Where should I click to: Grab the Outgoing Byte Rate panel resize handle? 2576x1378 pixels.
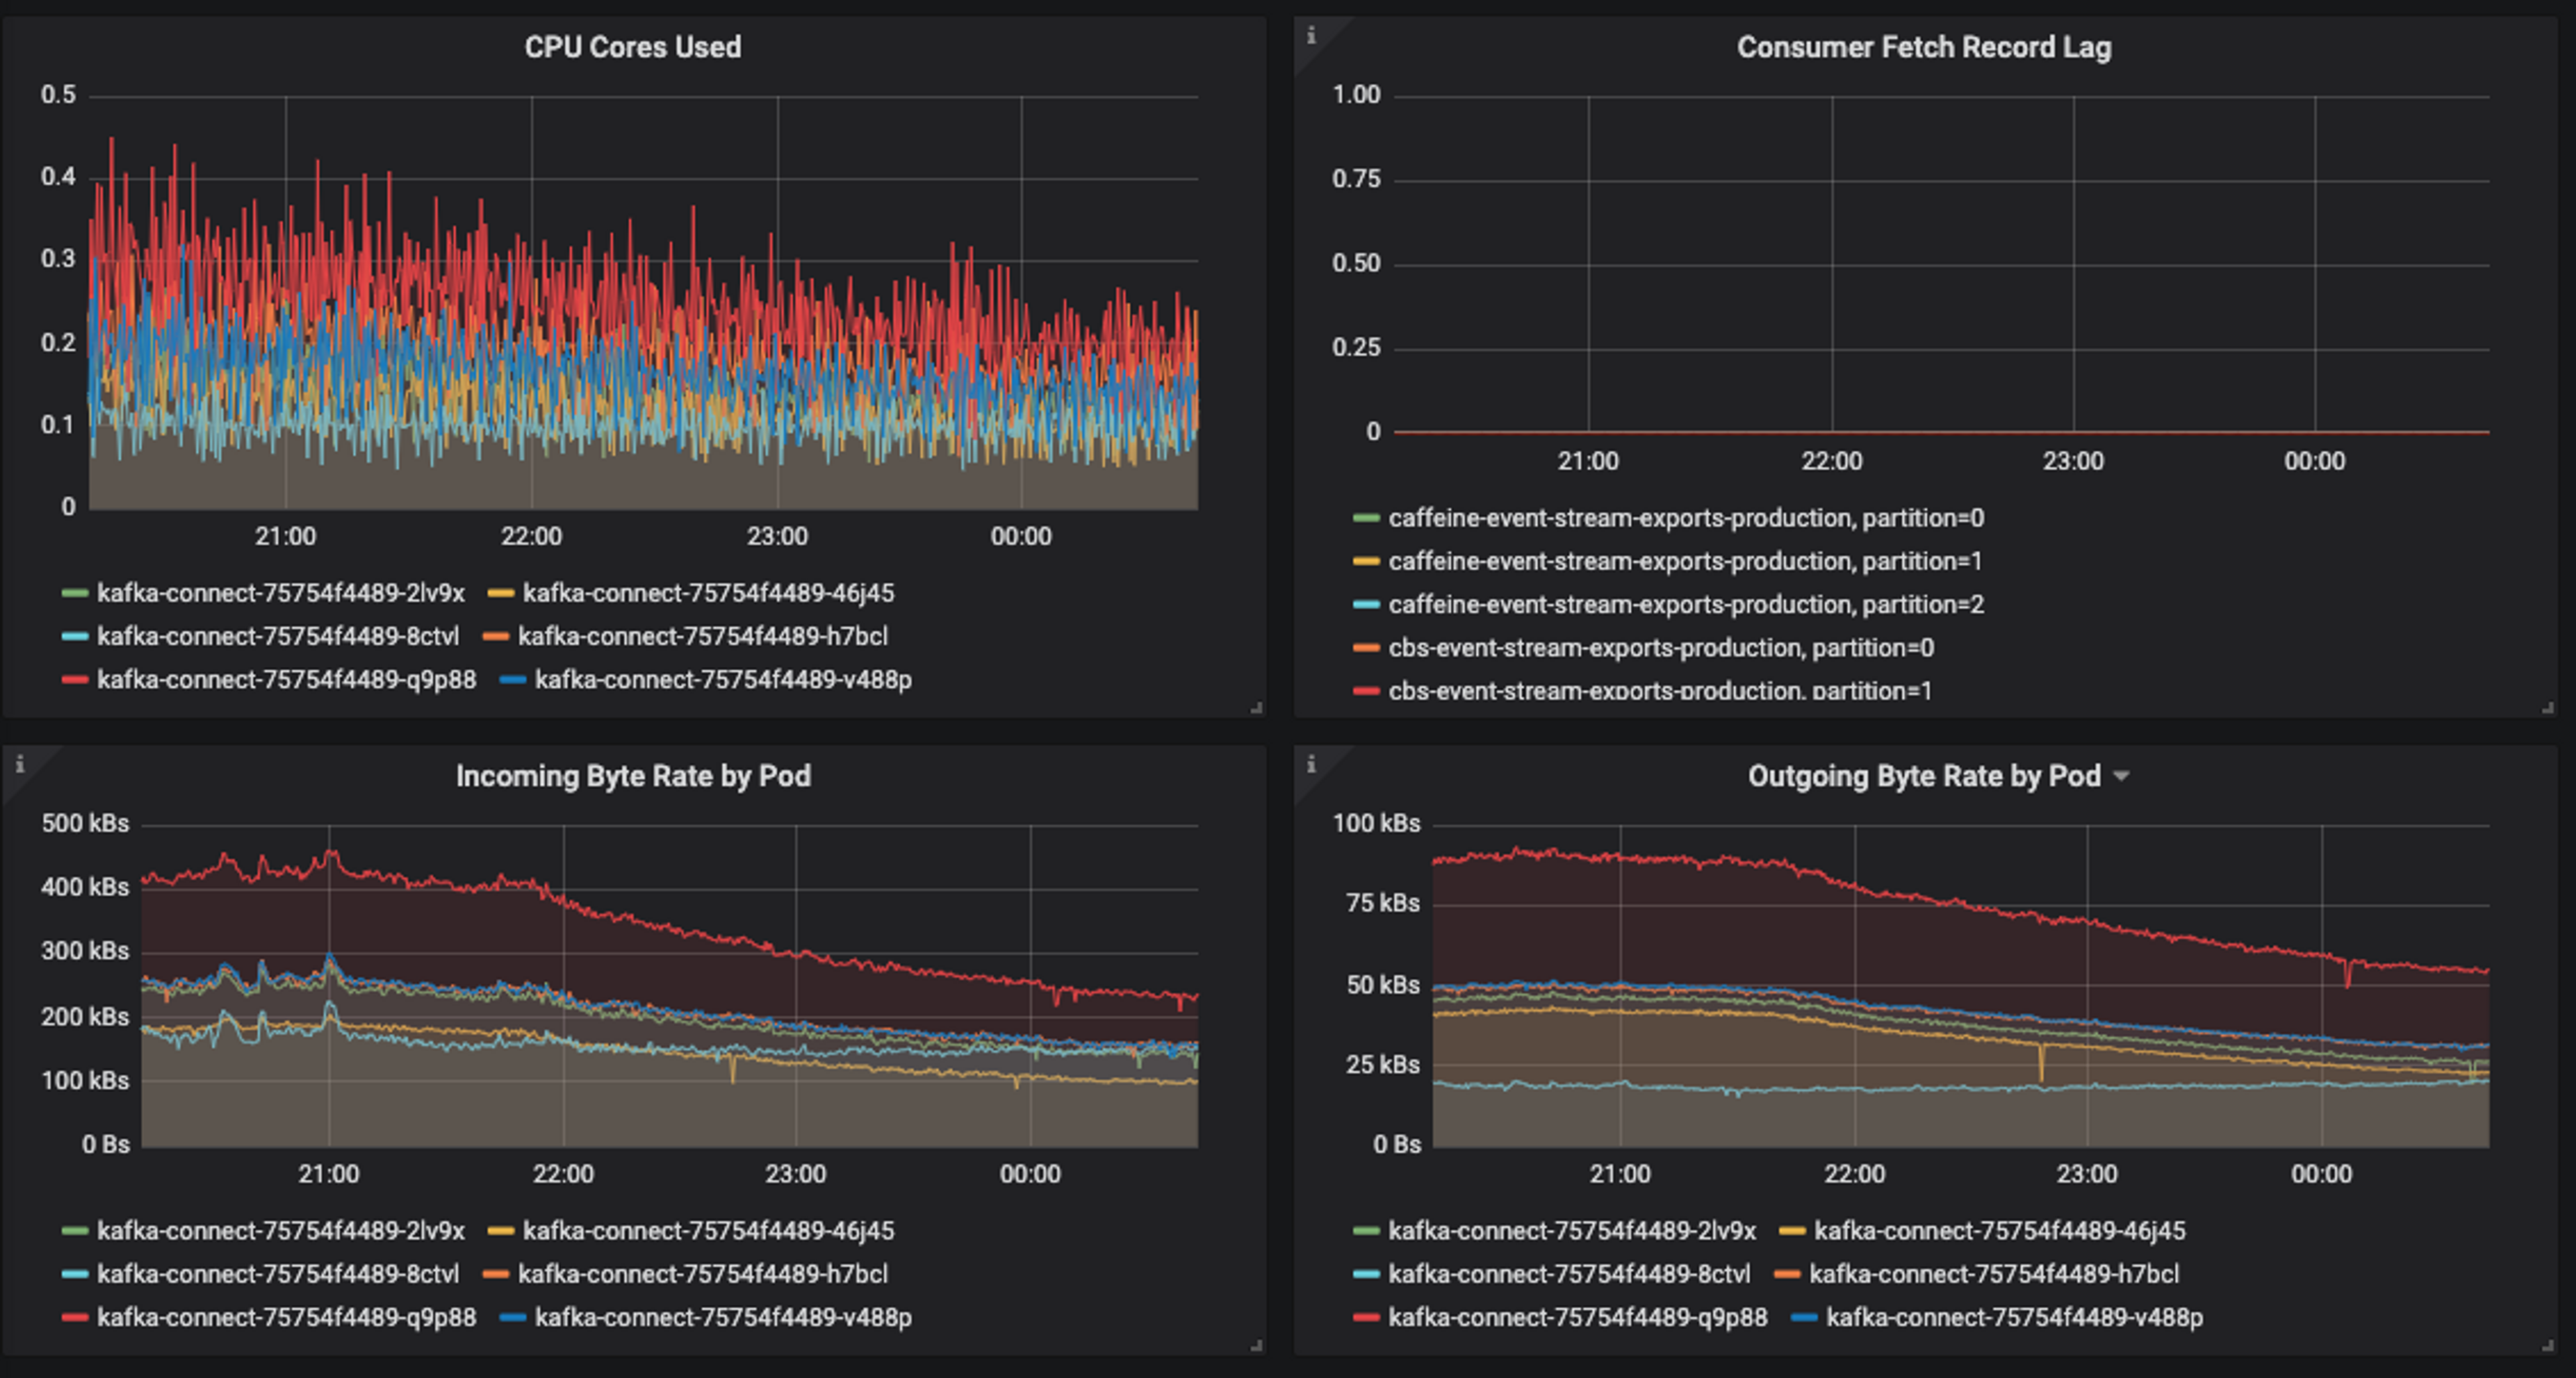pos(2547,1345)
